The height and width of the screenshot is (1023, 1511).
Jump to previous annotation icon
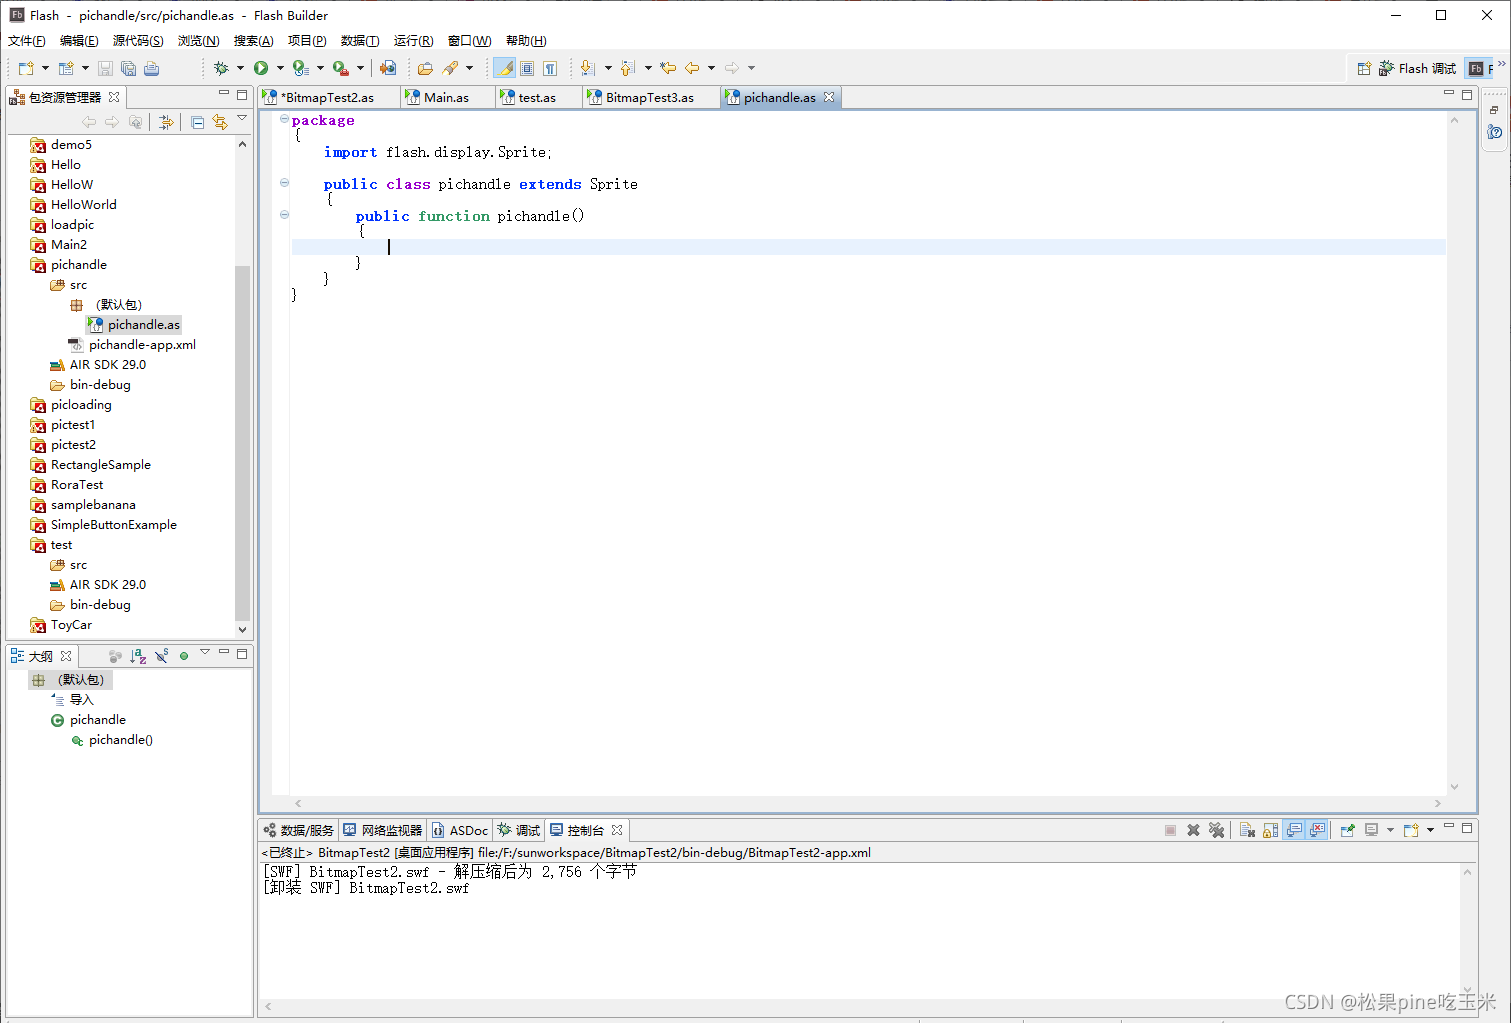click(628, 68)
